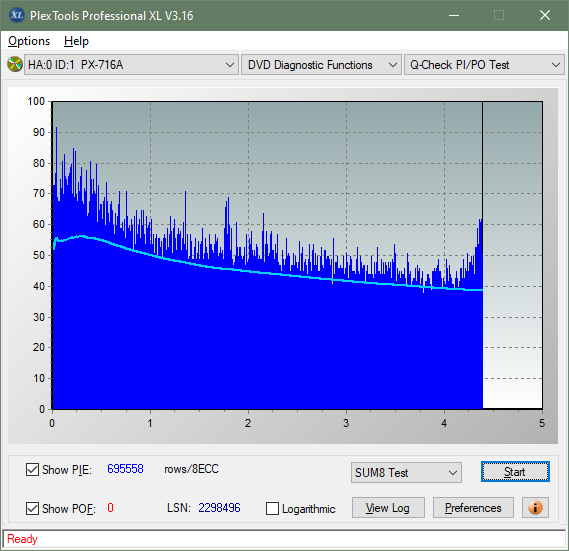Toggle the Show PIE checkbox

click(x=32, y=469)
